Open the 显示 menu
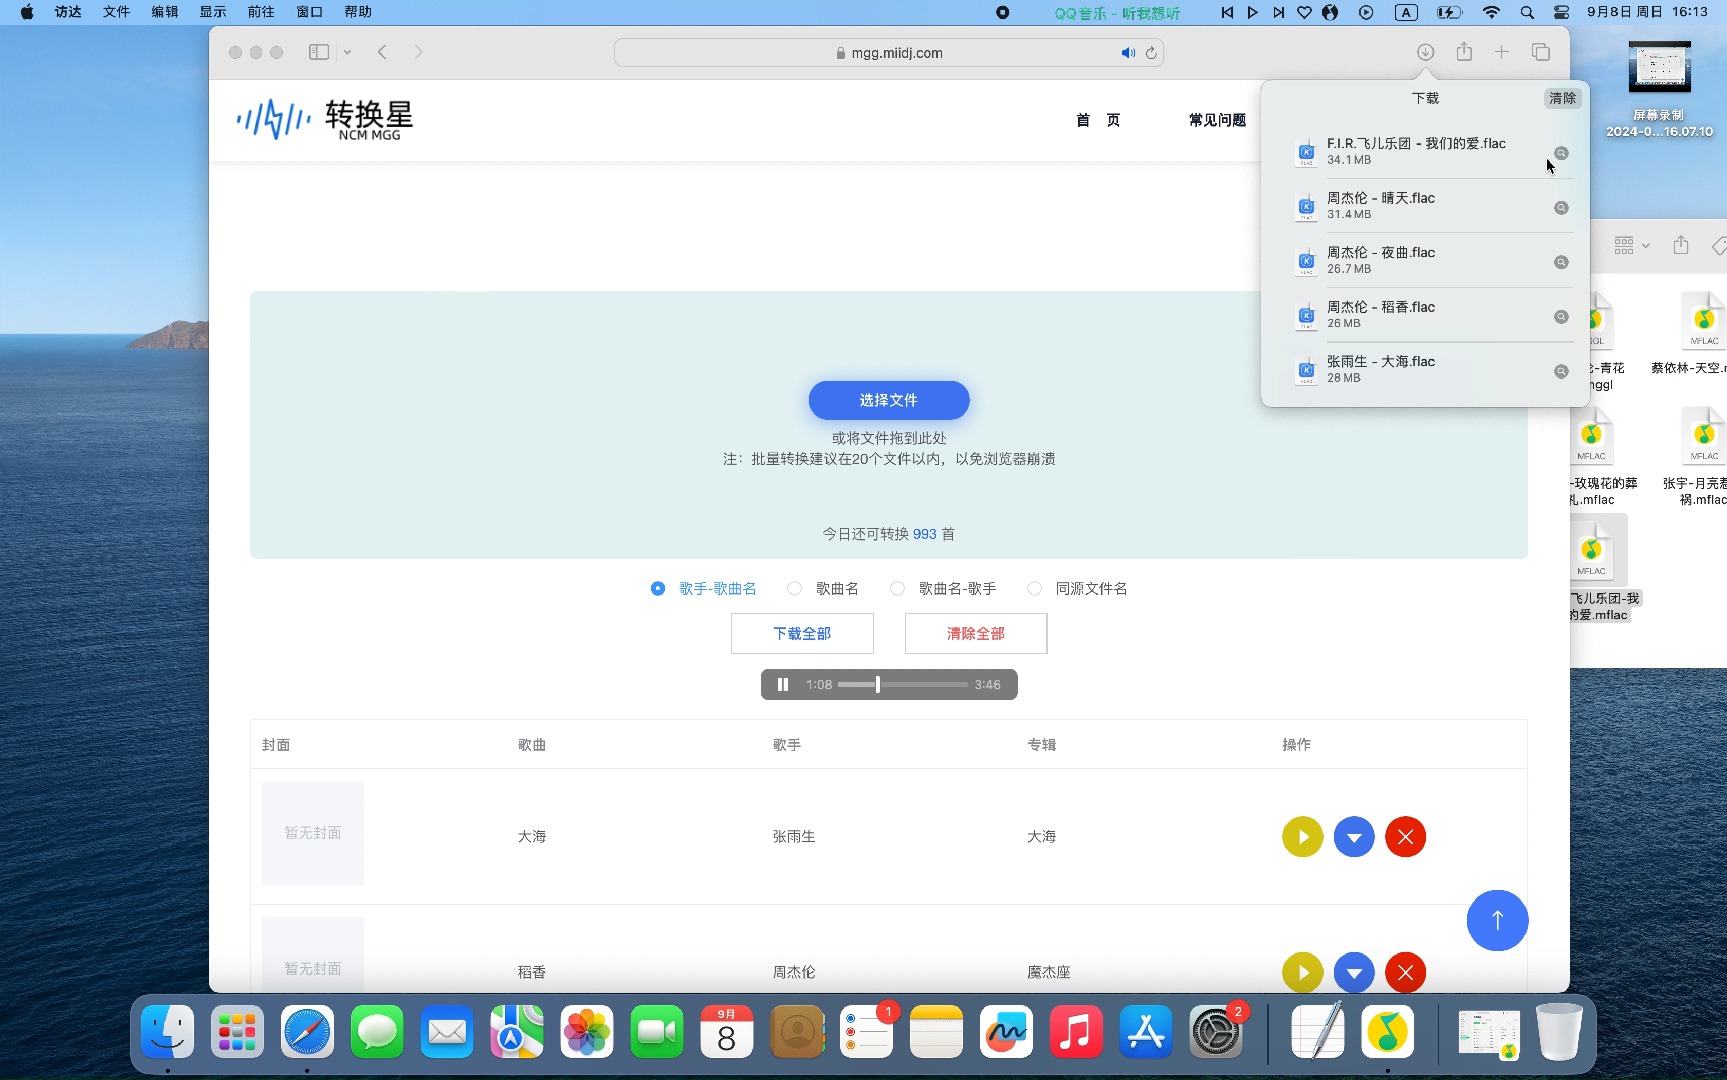 (213, 12)
